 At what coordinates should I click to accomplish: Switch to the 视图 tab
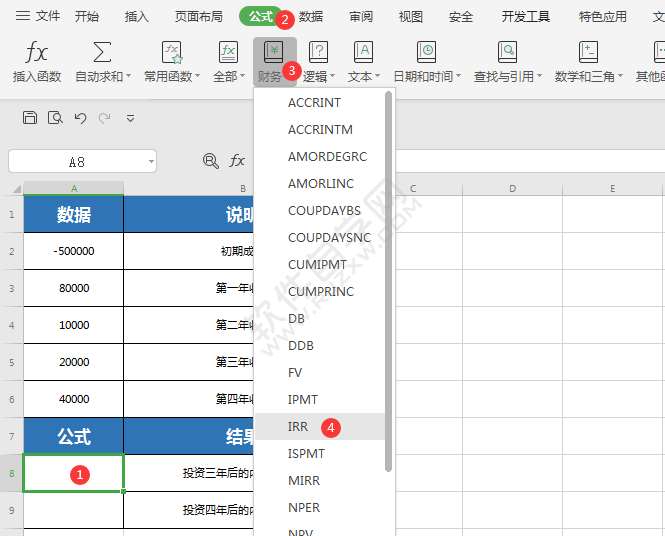pos(411,17)
